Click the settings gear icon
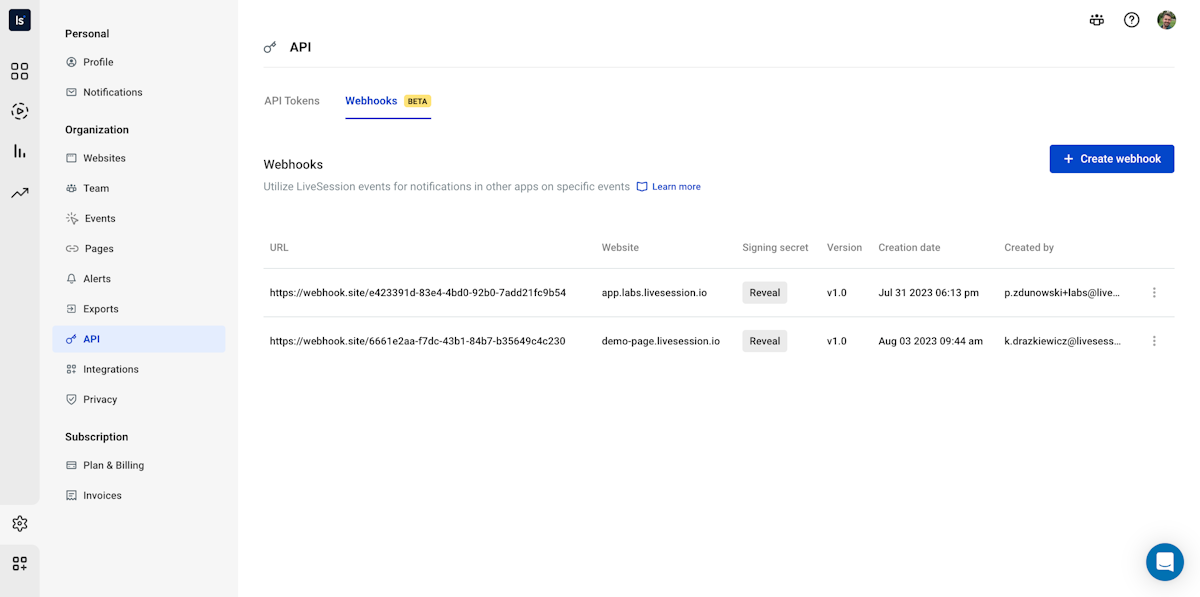 click(x=20, y=523)
